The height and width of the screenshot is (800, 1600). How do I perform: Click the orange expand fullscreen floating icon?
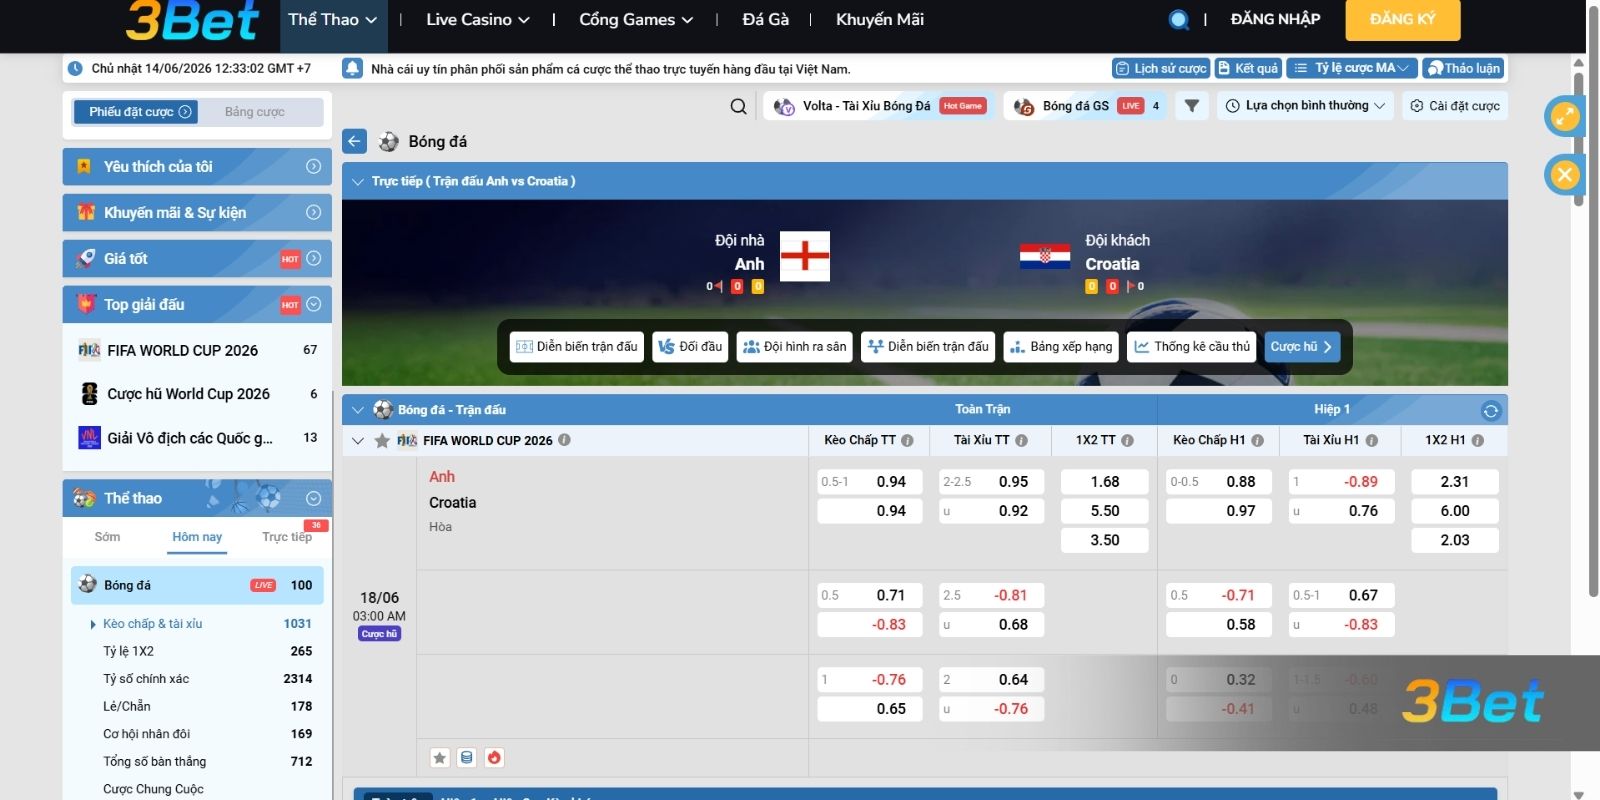[x=1564, y=116]
